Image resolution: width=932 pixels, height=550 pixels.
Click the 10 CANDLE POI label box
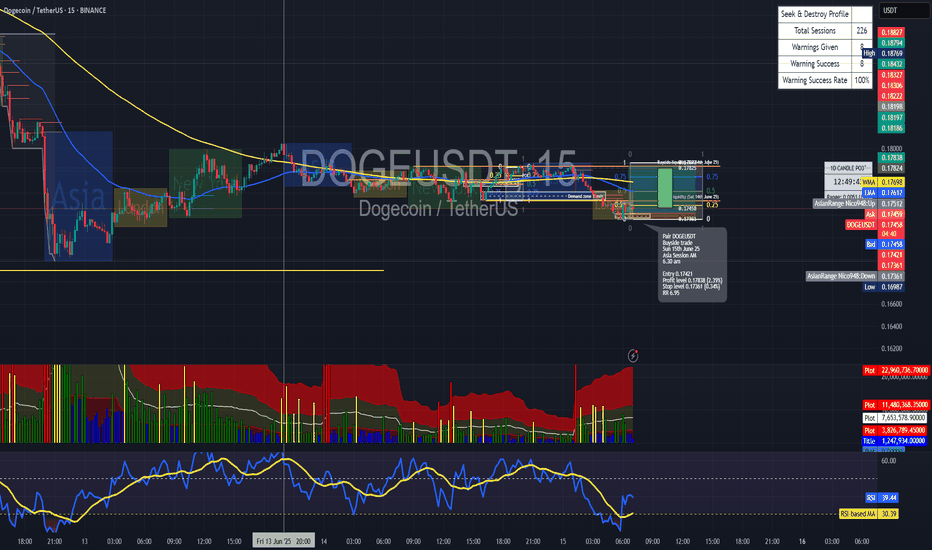point(848,168)
